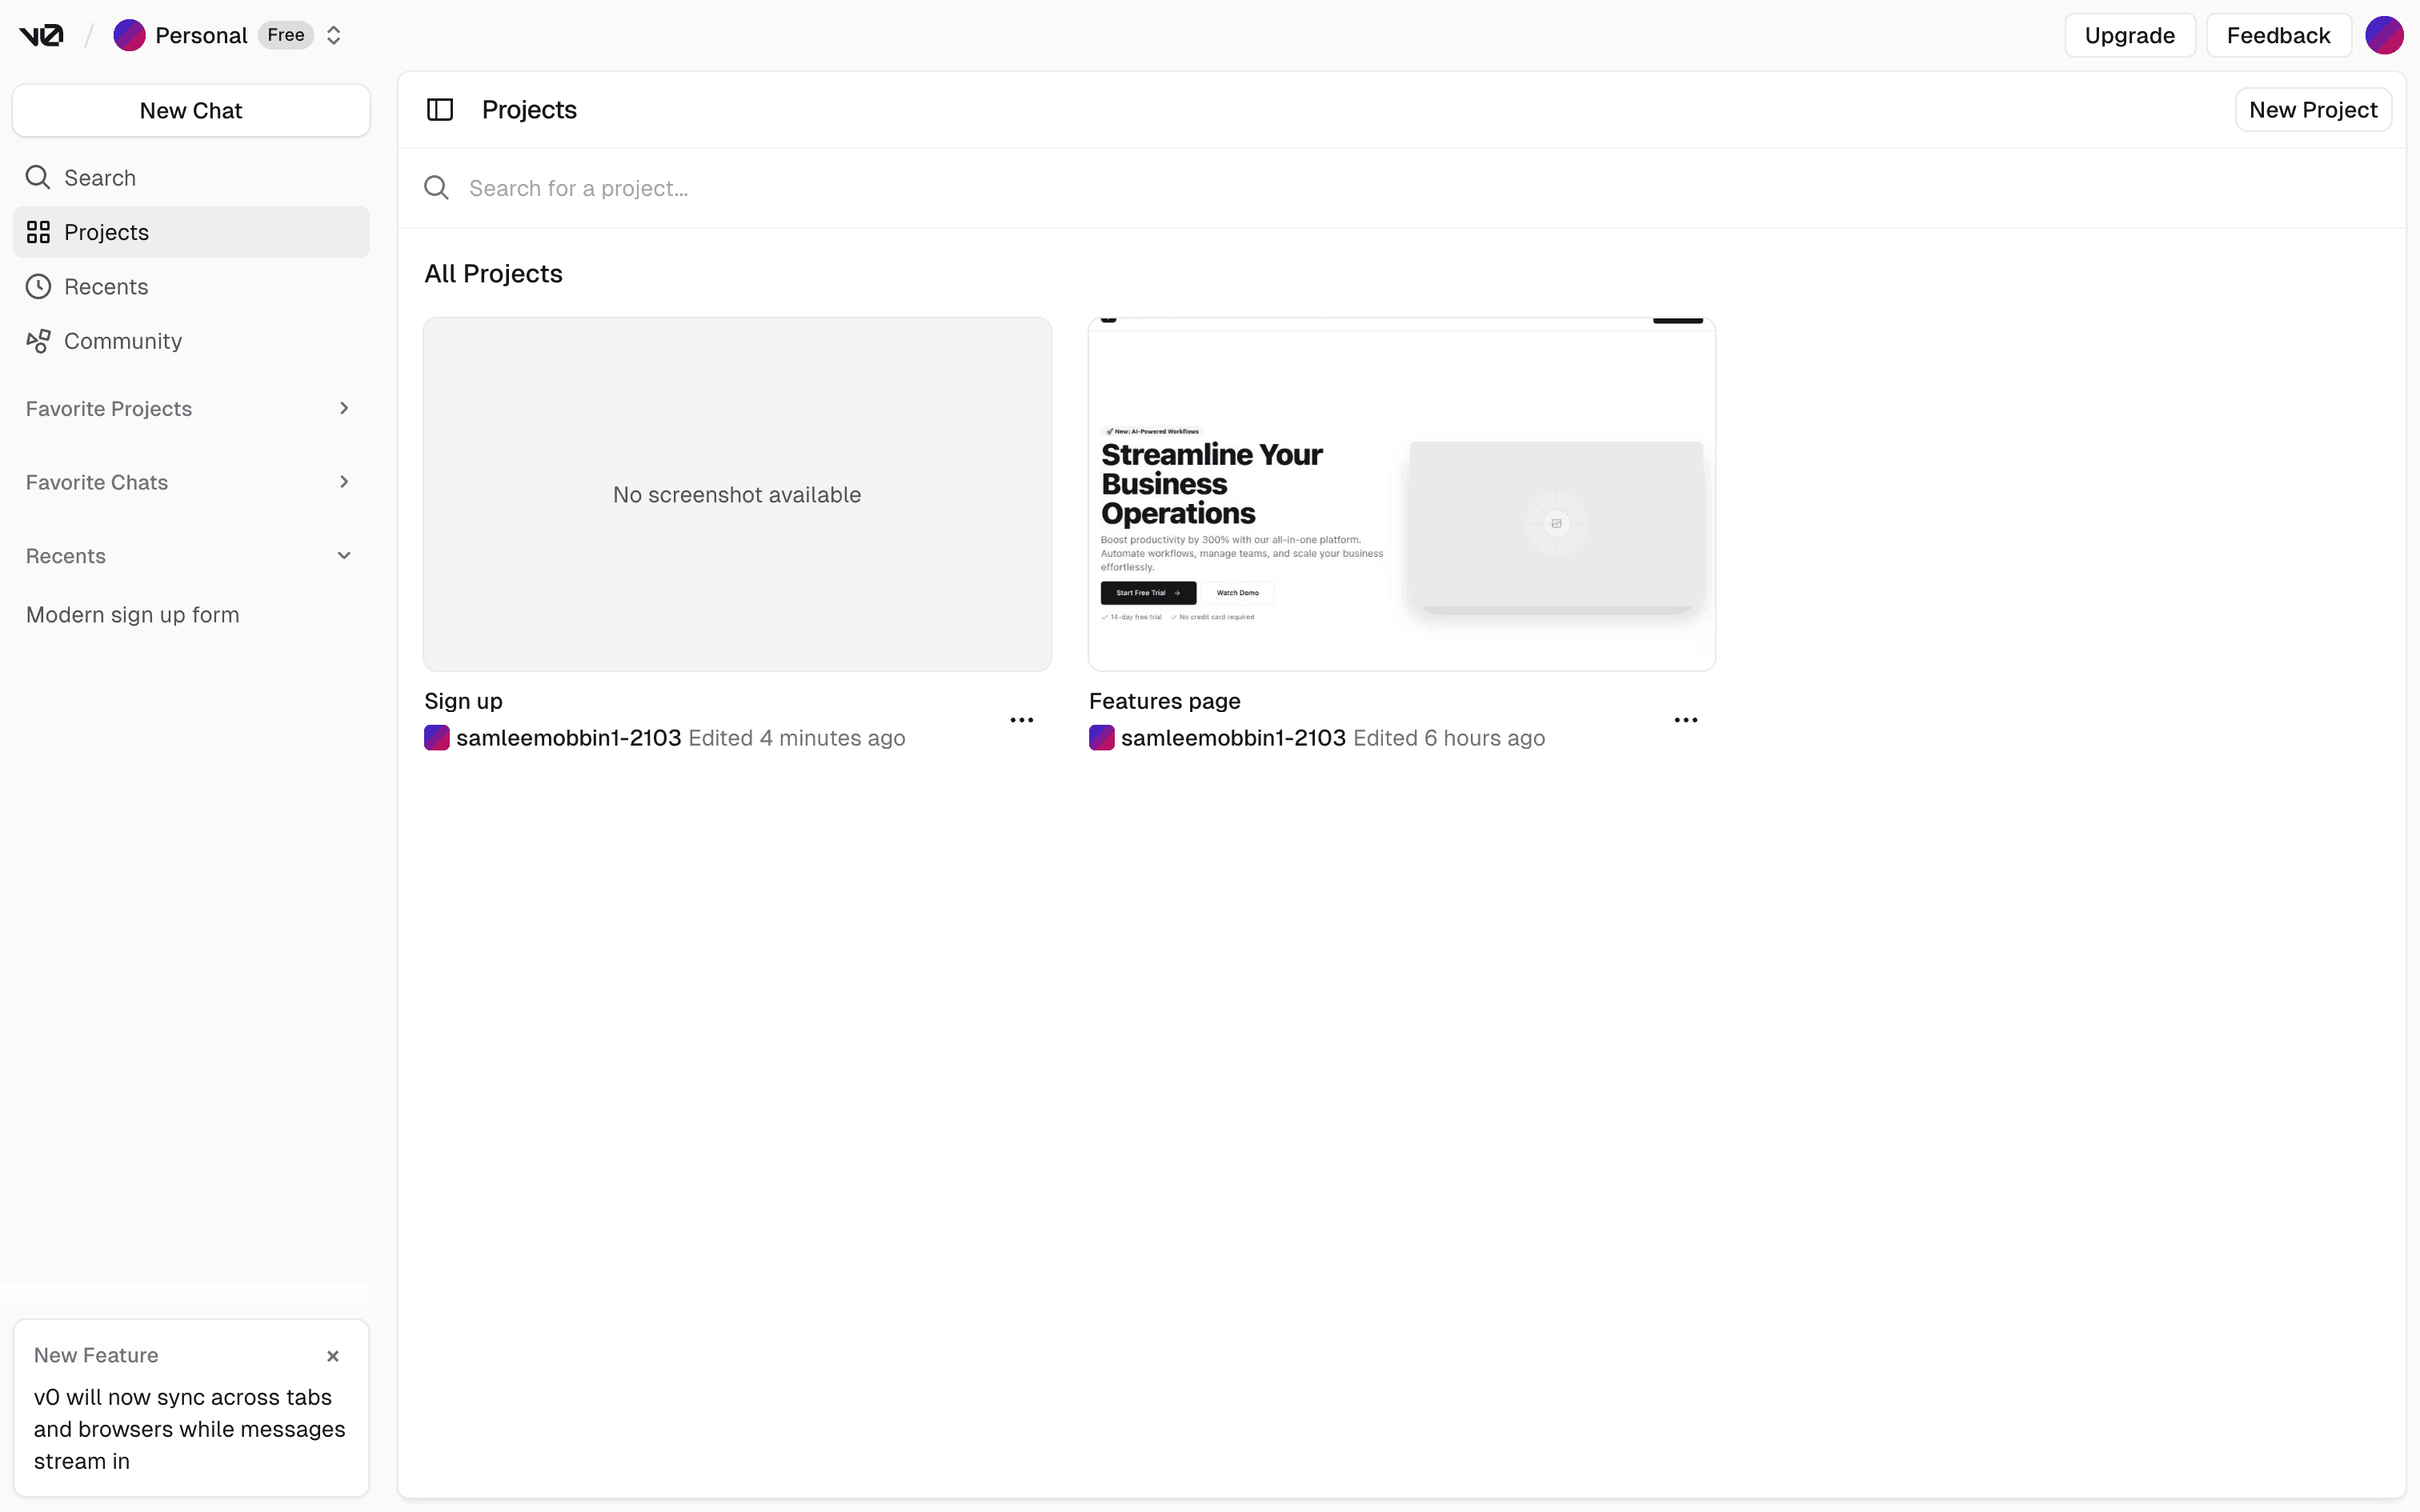Open three-dot menu for Features page project
This screenshot has width=2420, height=1512.
pyautogui.click(x=1685, y=720)
